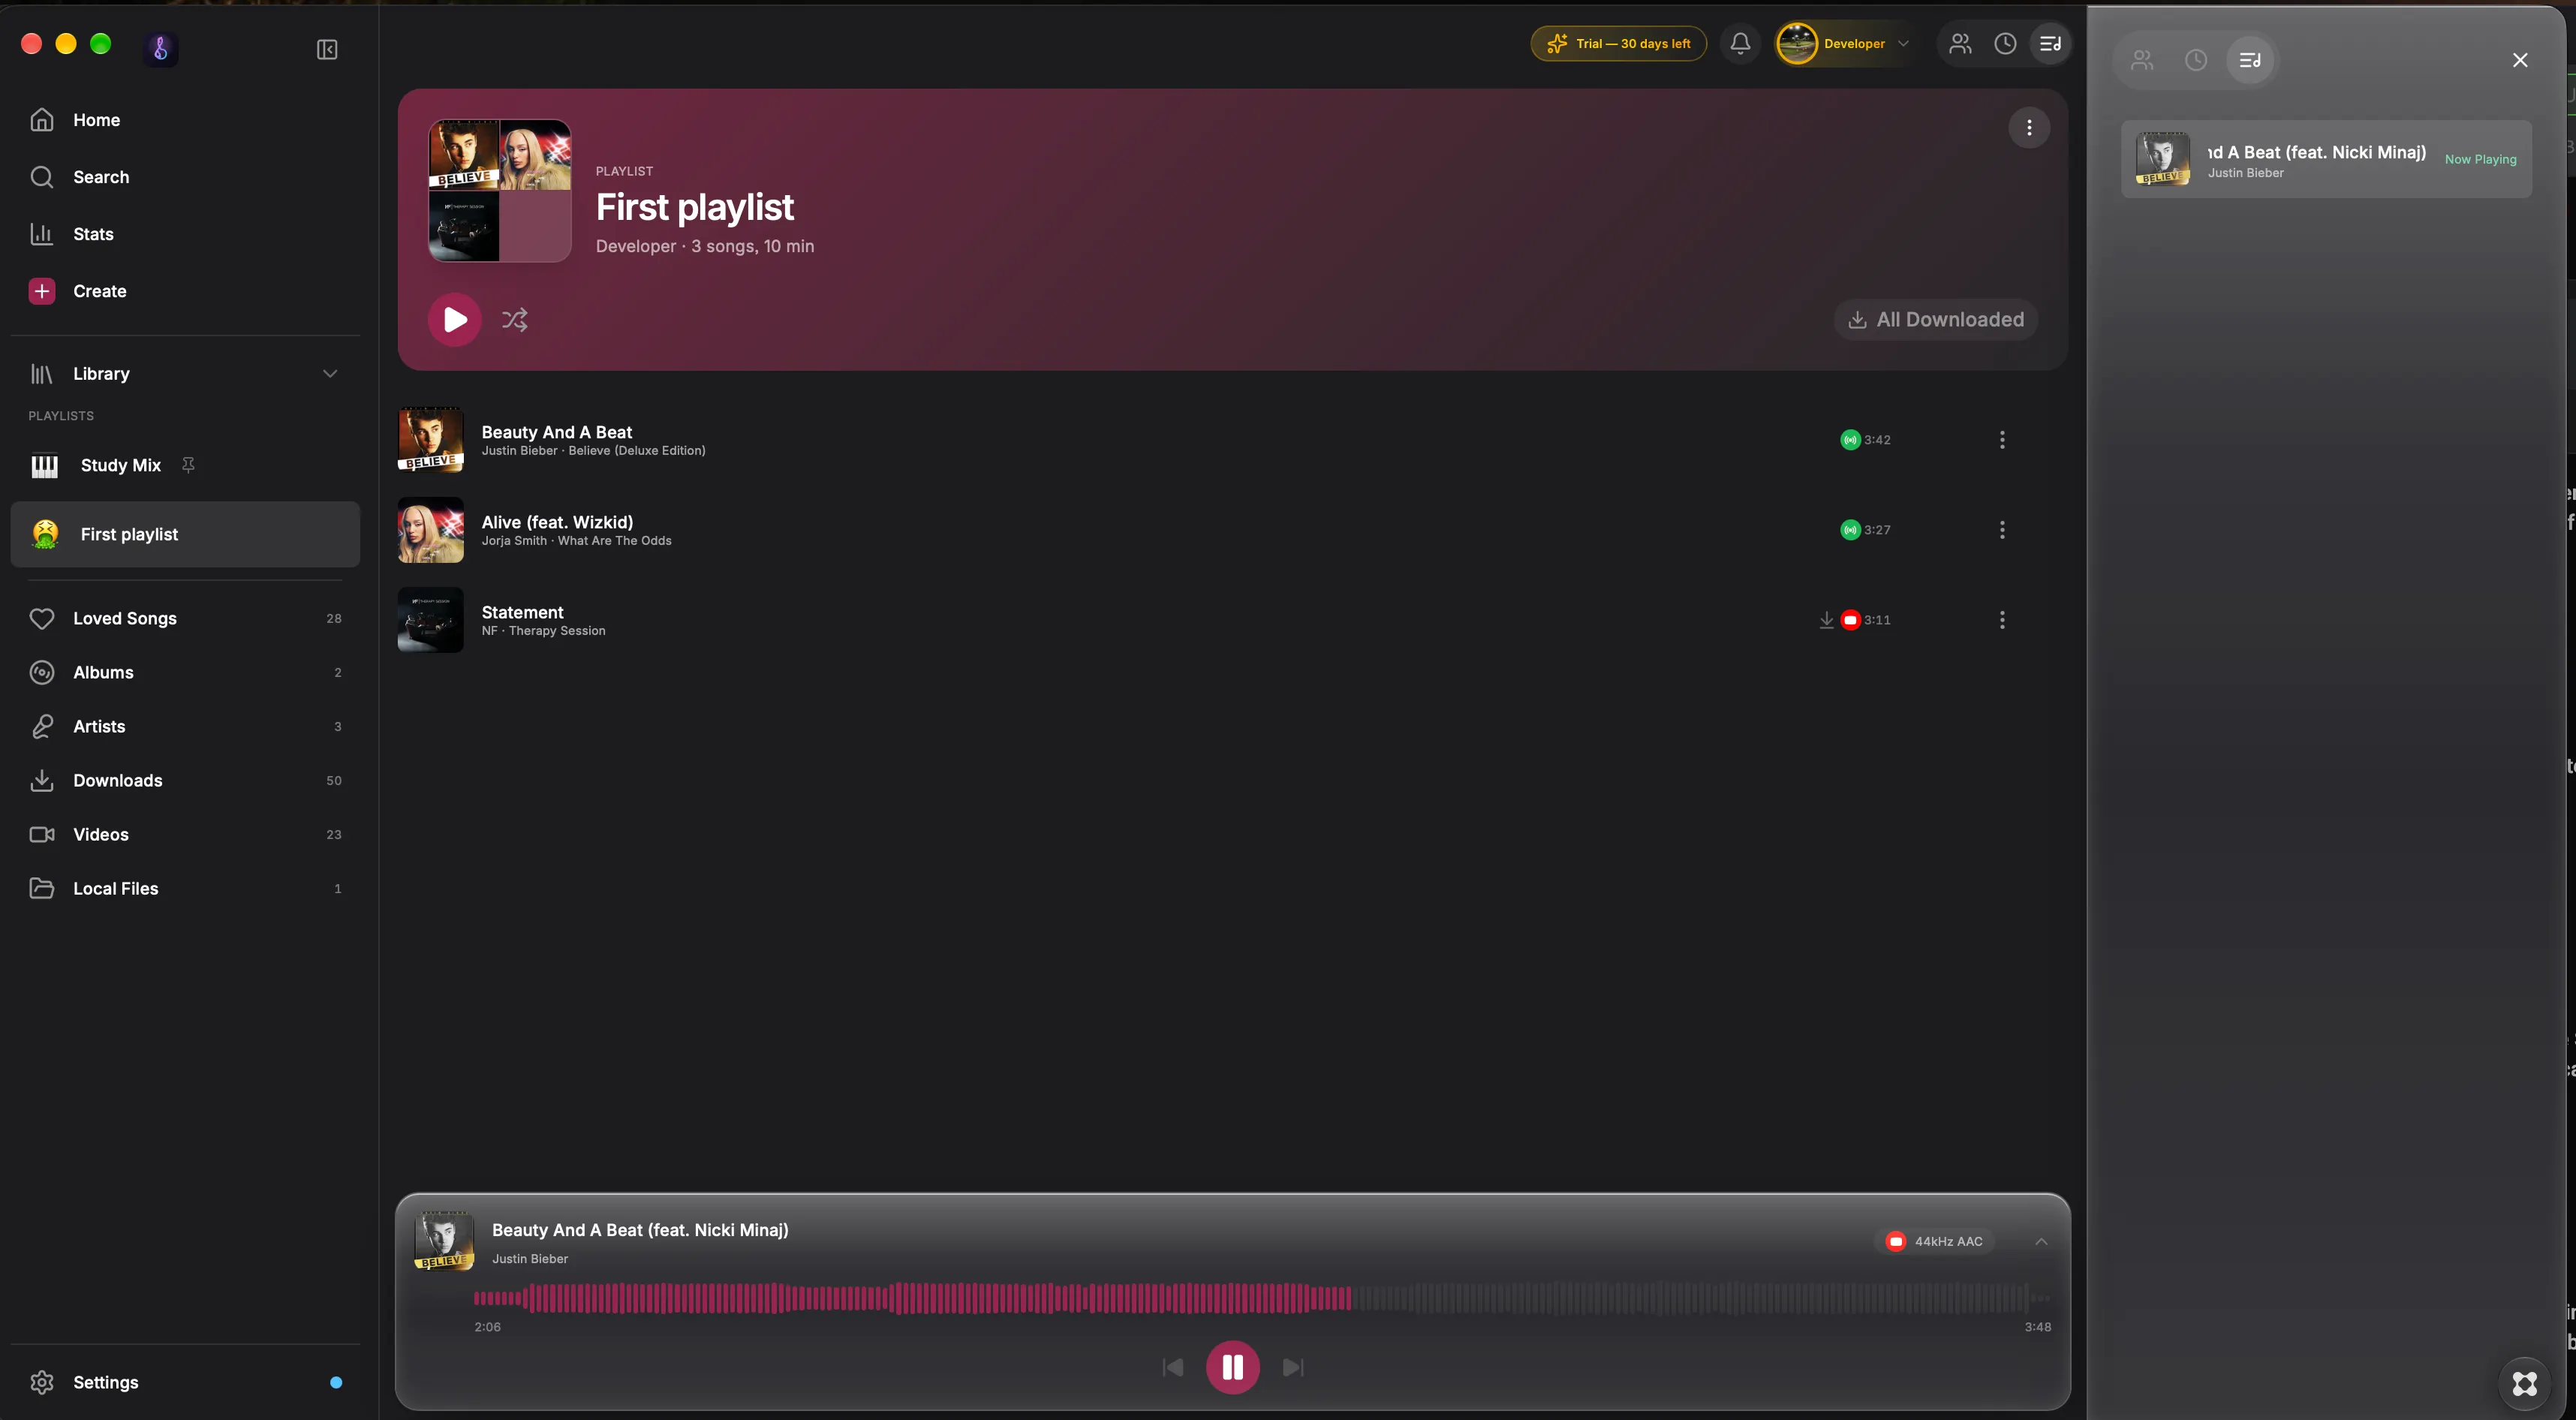Click the bottom-right floating panel icon

coord(2525,1383)
